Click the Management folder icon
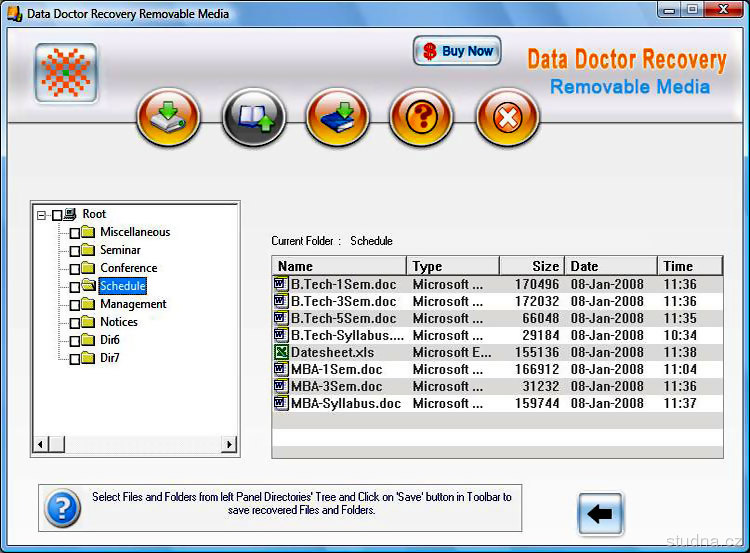The image size is (750, 553). click(x=88, y=304)
